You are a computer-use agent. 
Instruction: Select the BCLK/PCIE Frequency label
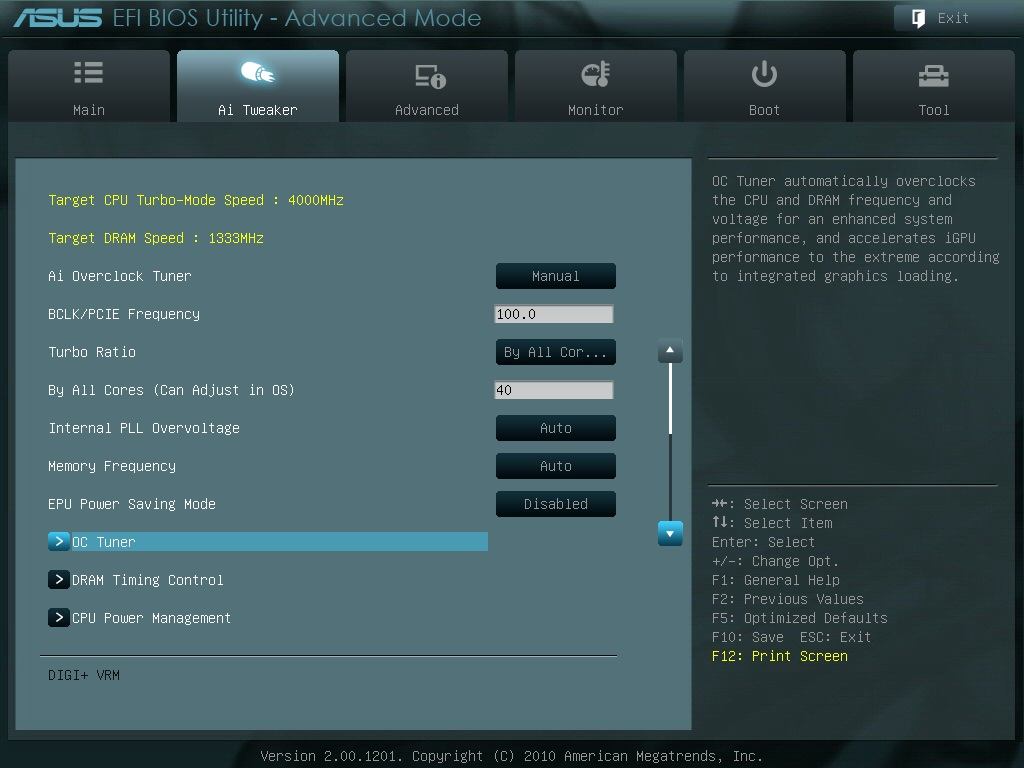pos(124,314)
